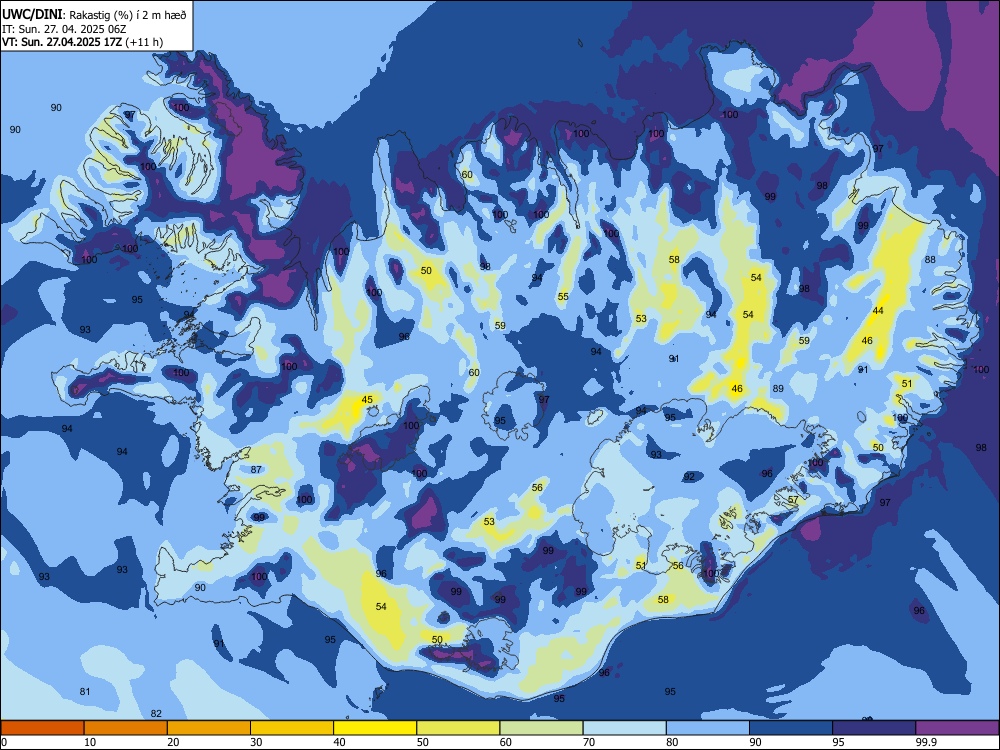Click the humidity value 45 on the map
Image resolution: width=1000 pixels, height=750 pixels.
[x=367, y=400]
